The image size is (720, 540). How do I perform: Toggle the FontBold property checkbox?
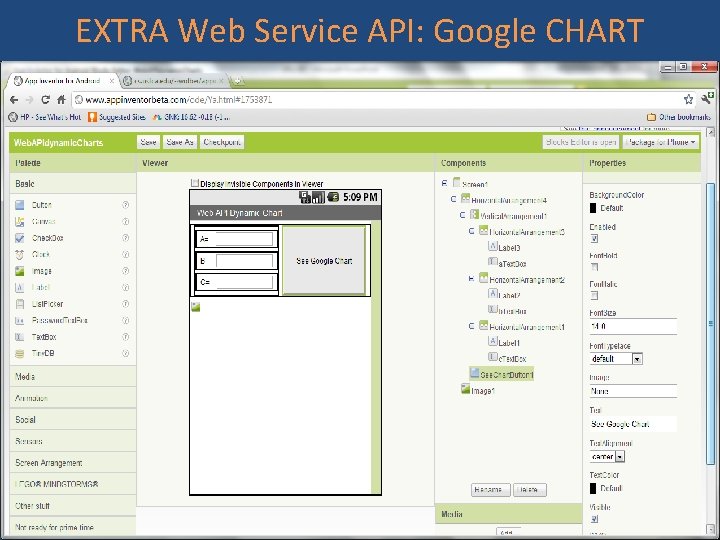[594, 267]
